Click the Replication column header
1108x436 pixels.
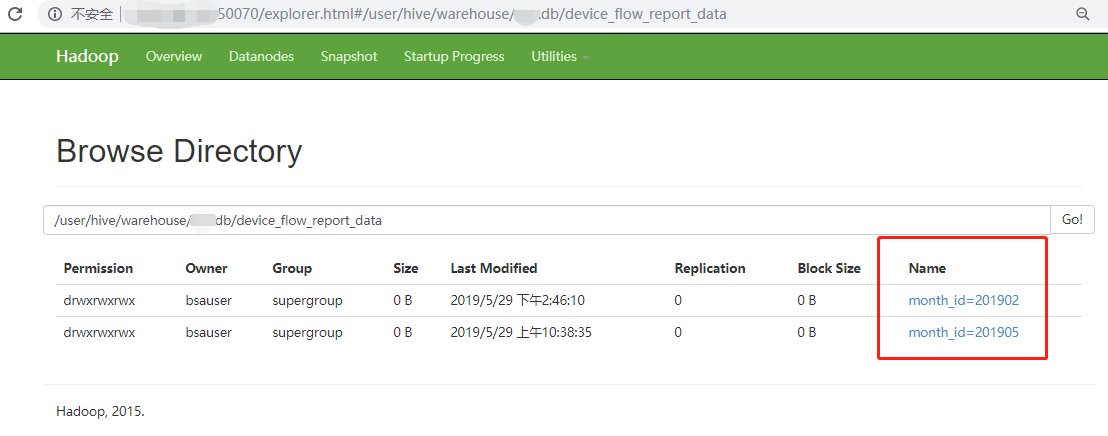click(x=710, y=269)
